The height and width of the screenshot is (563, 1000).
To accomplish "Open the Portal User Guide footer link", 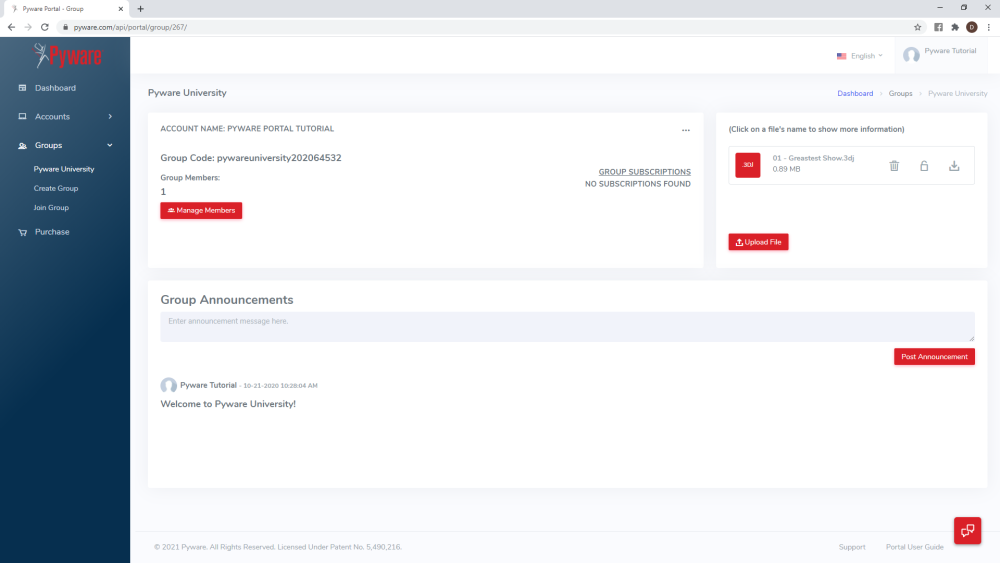I will [x=914, y=547].
